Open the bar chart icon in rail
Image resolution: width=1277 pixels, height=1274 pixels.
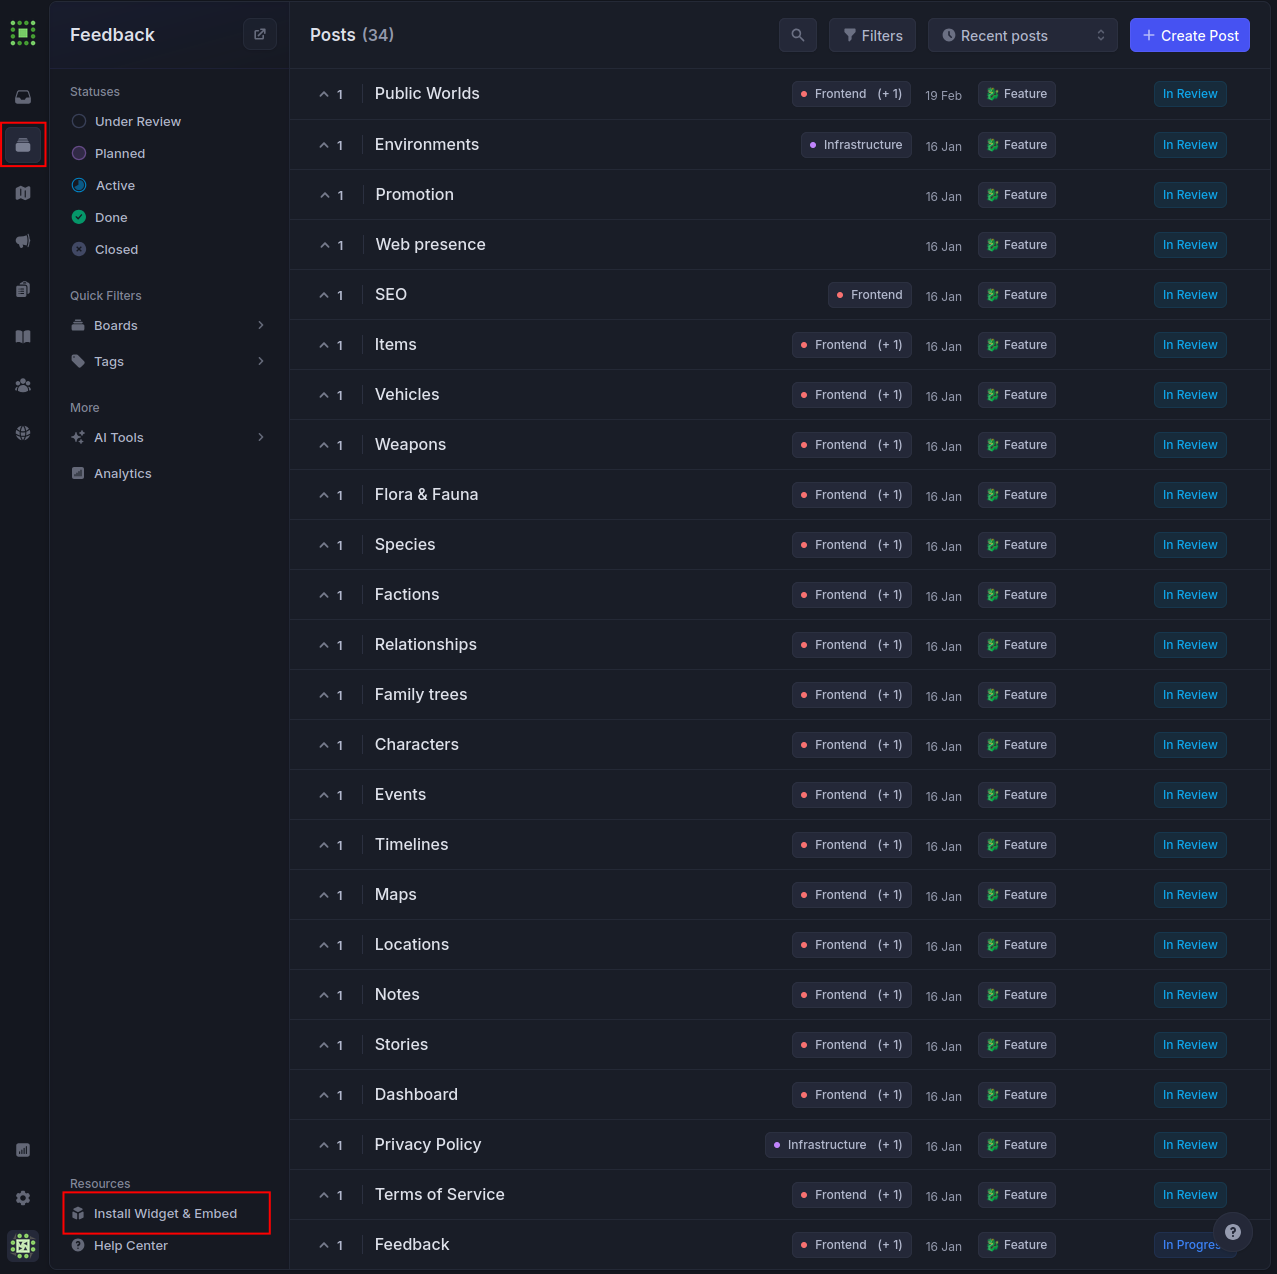23,1150
